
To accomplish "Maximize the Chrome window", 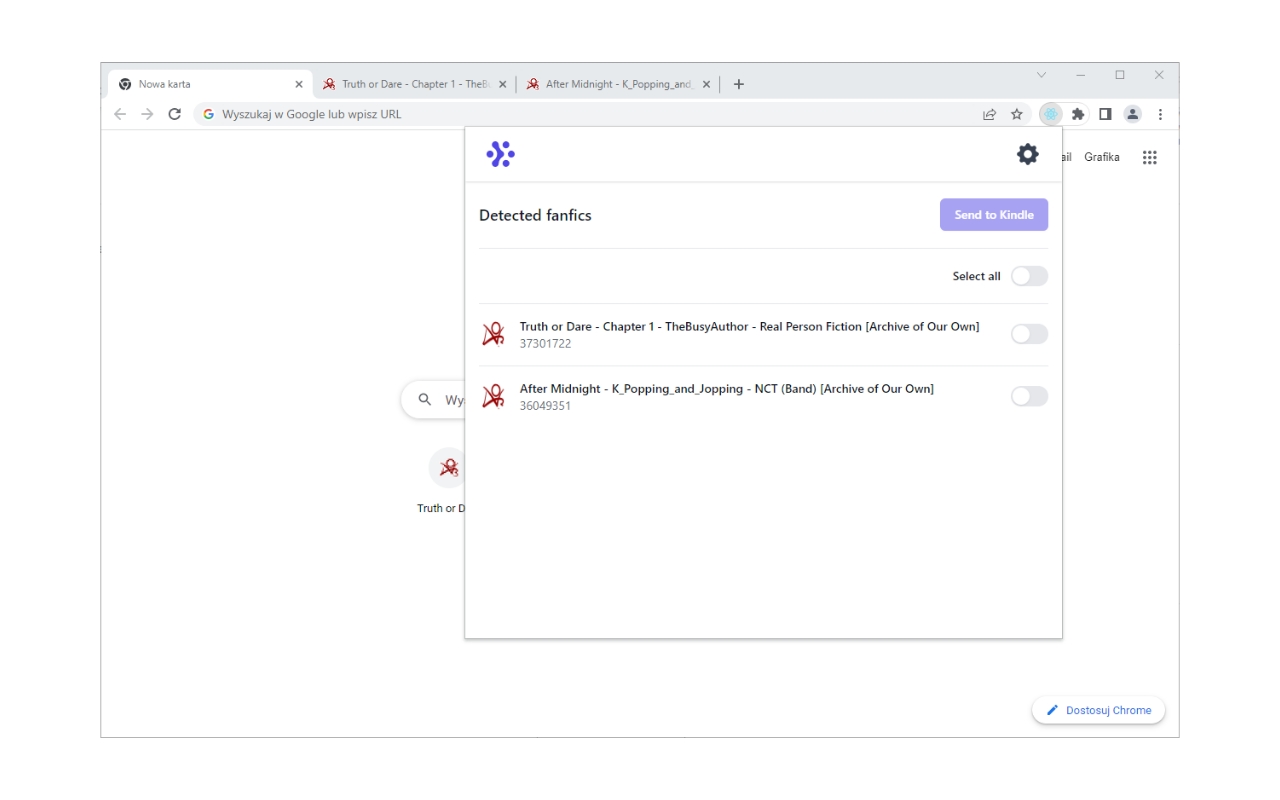I will pyautogui.click(x=1120, y=75).
